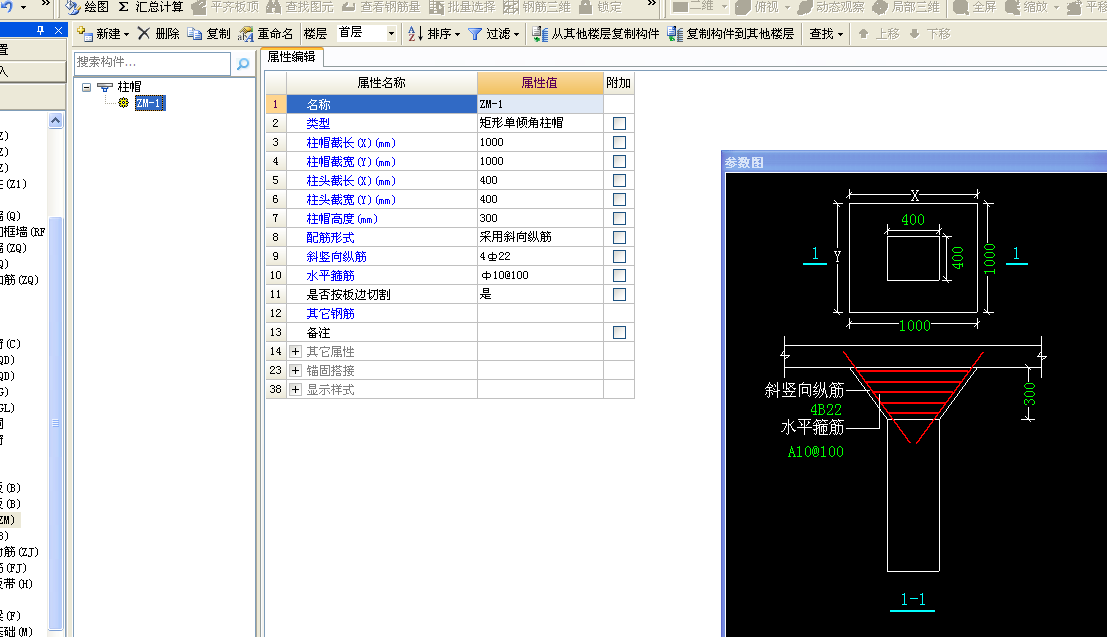Toggle 附加 checkbox for 备注 row
This screenshot has height=637, width=1107.
coord(619,332)
